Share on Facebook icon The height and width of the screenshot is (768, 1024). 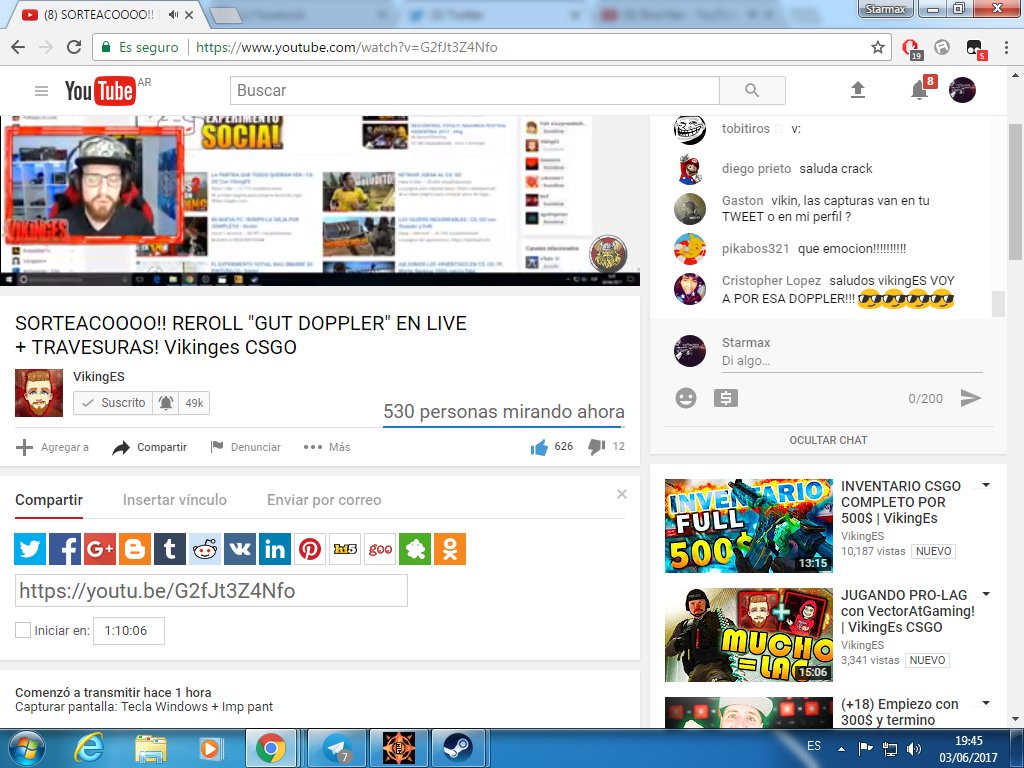65,549
